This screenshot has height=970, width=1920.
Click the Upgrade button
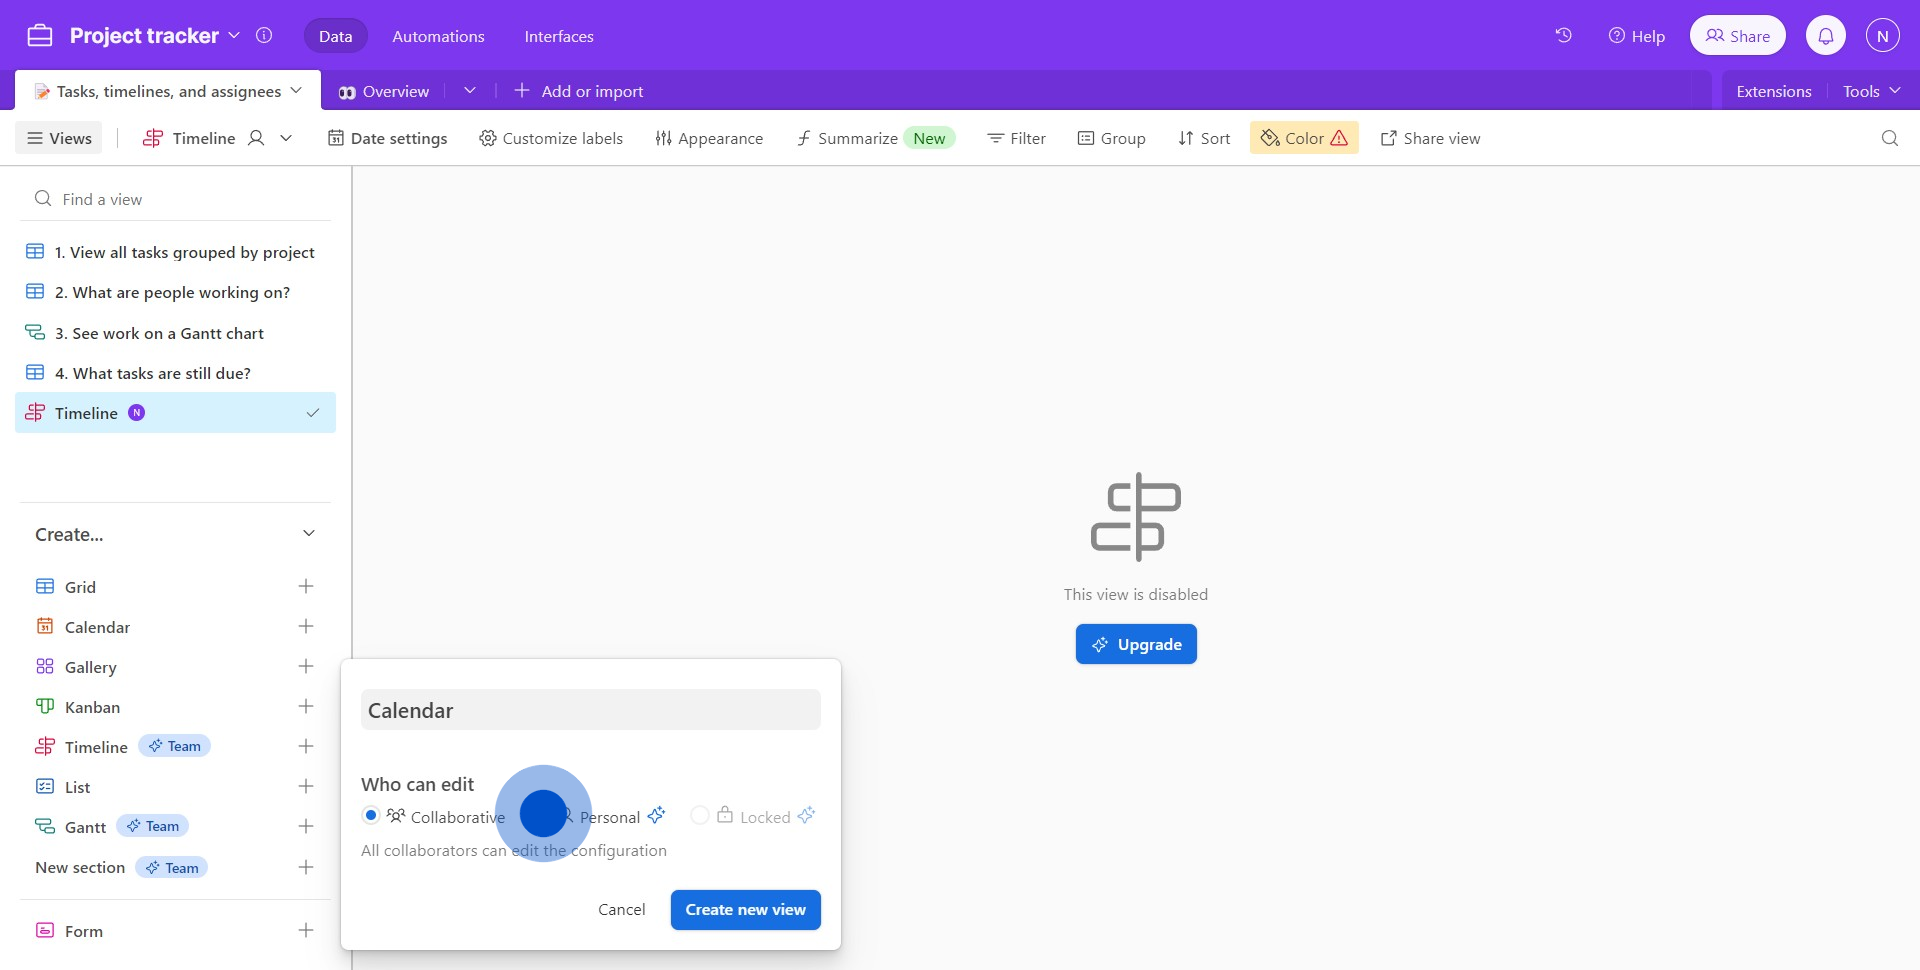click(x=1136, y=645)
